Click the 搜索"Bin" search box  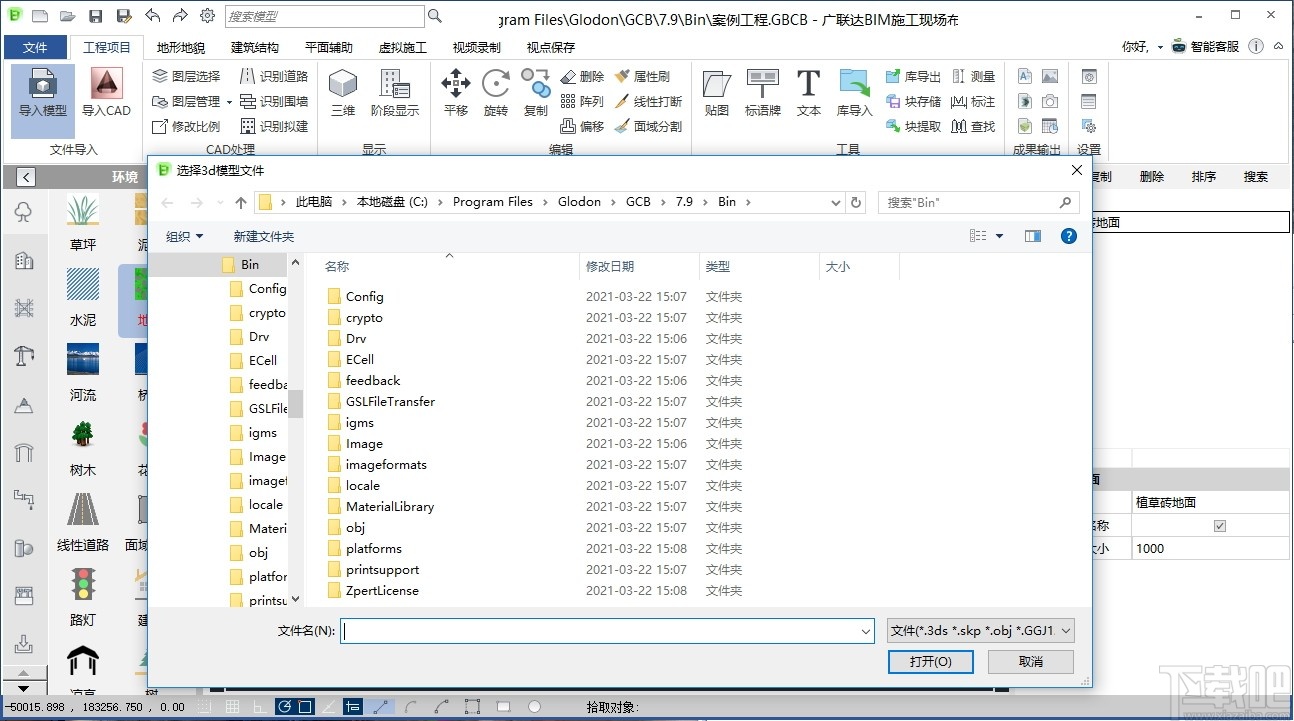click(979, 202)
